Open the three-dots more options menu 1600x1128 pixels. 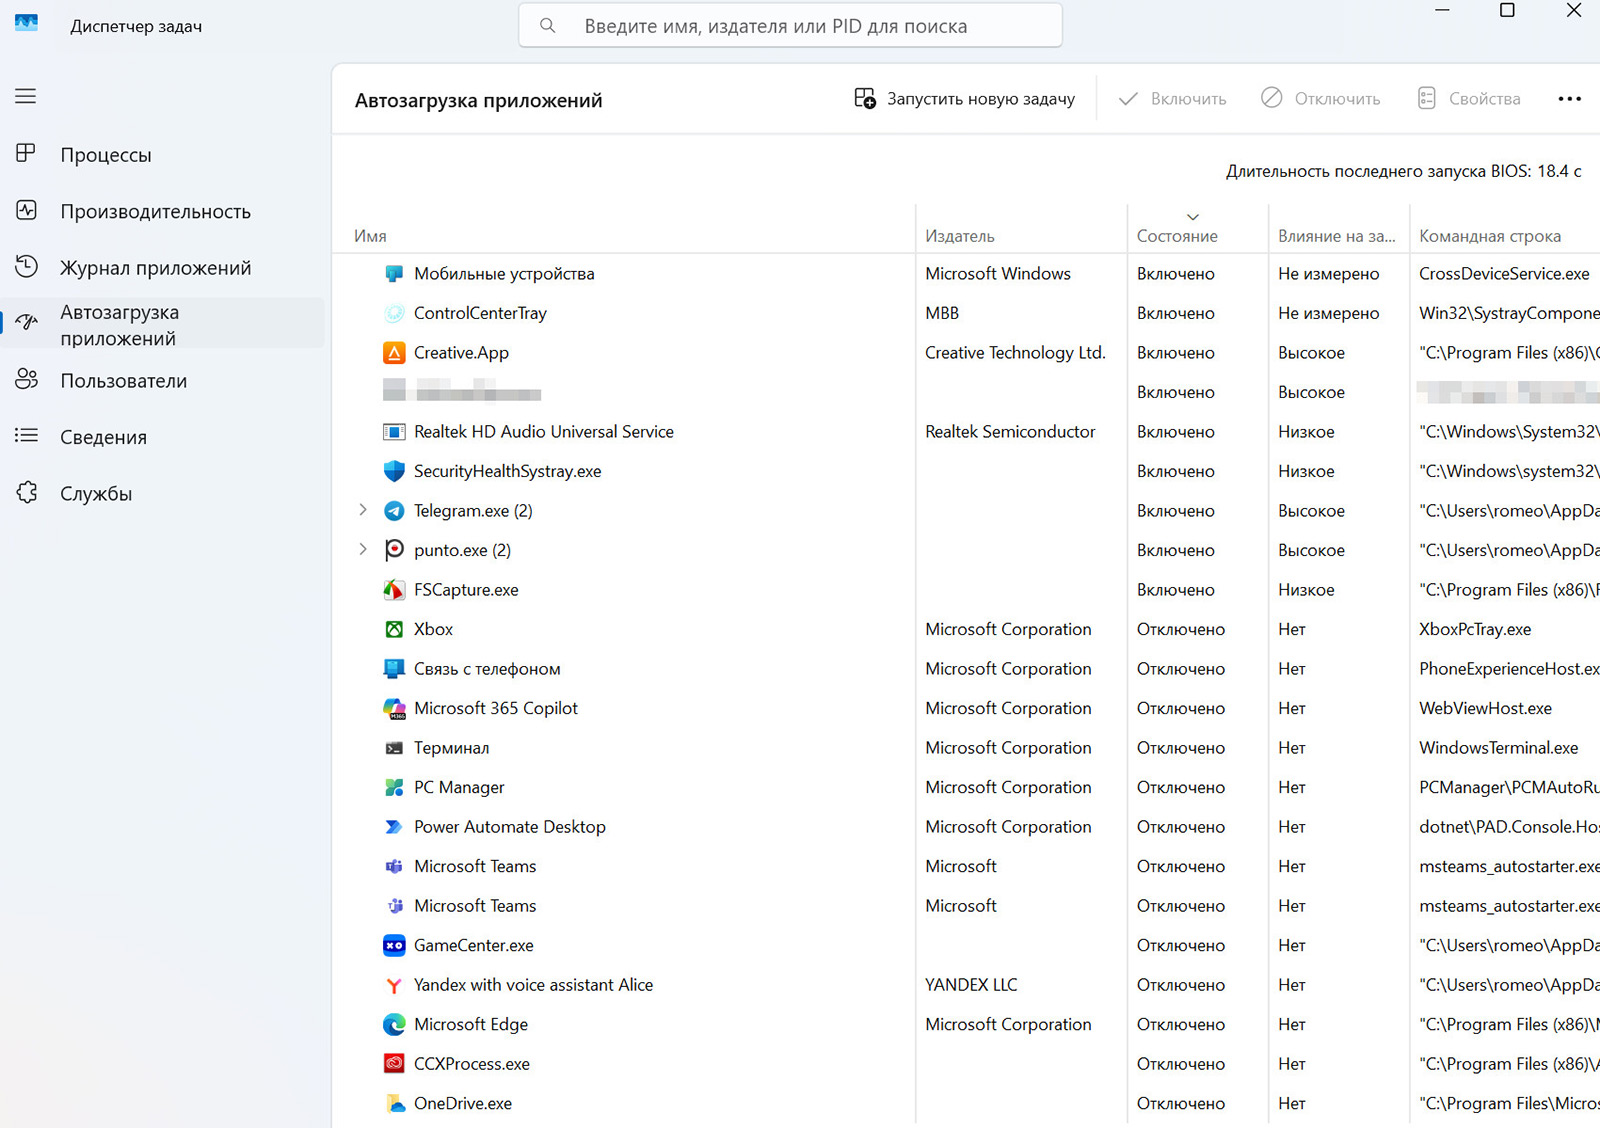tap(1569, 99)
